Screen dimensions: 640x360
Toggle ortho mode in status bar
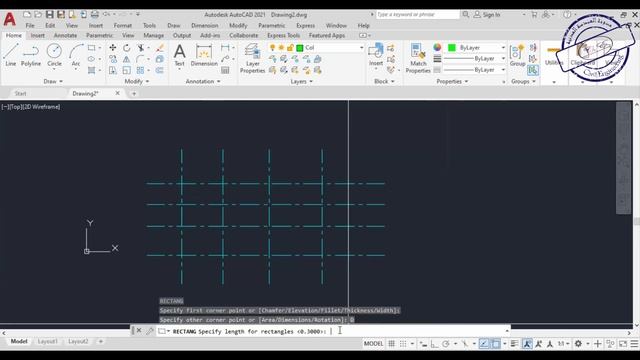[435, 344]
